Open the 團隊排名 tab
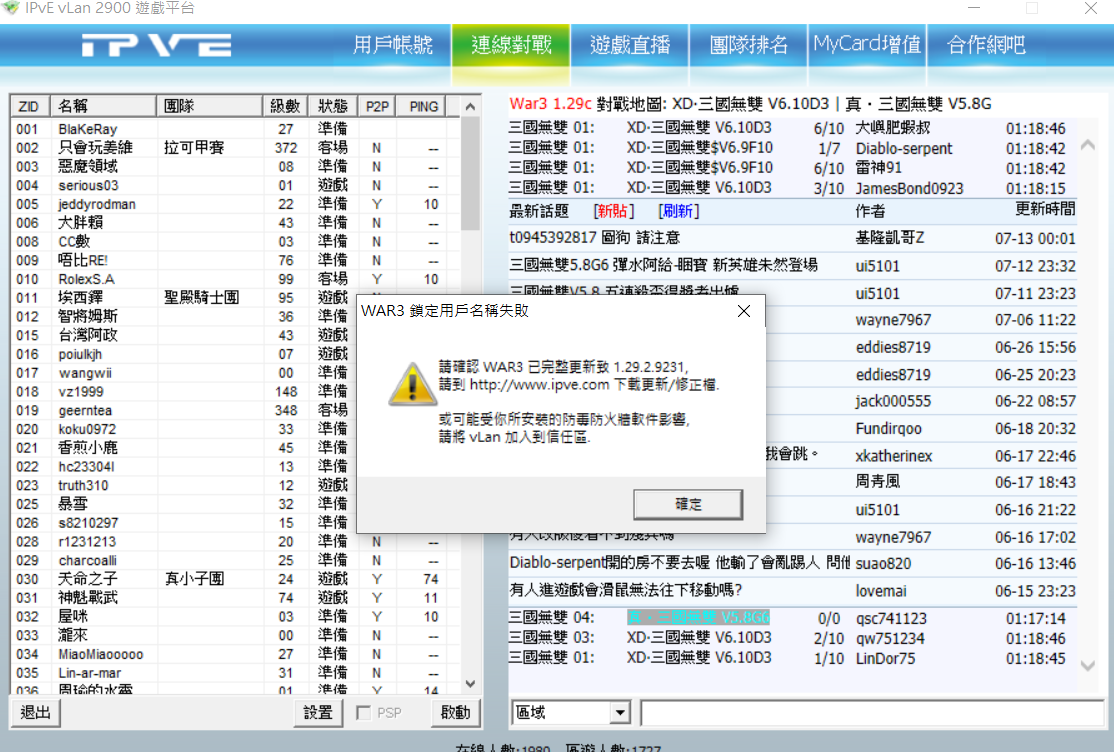This screenshot has width=1114, height=752. click(748, 45)
